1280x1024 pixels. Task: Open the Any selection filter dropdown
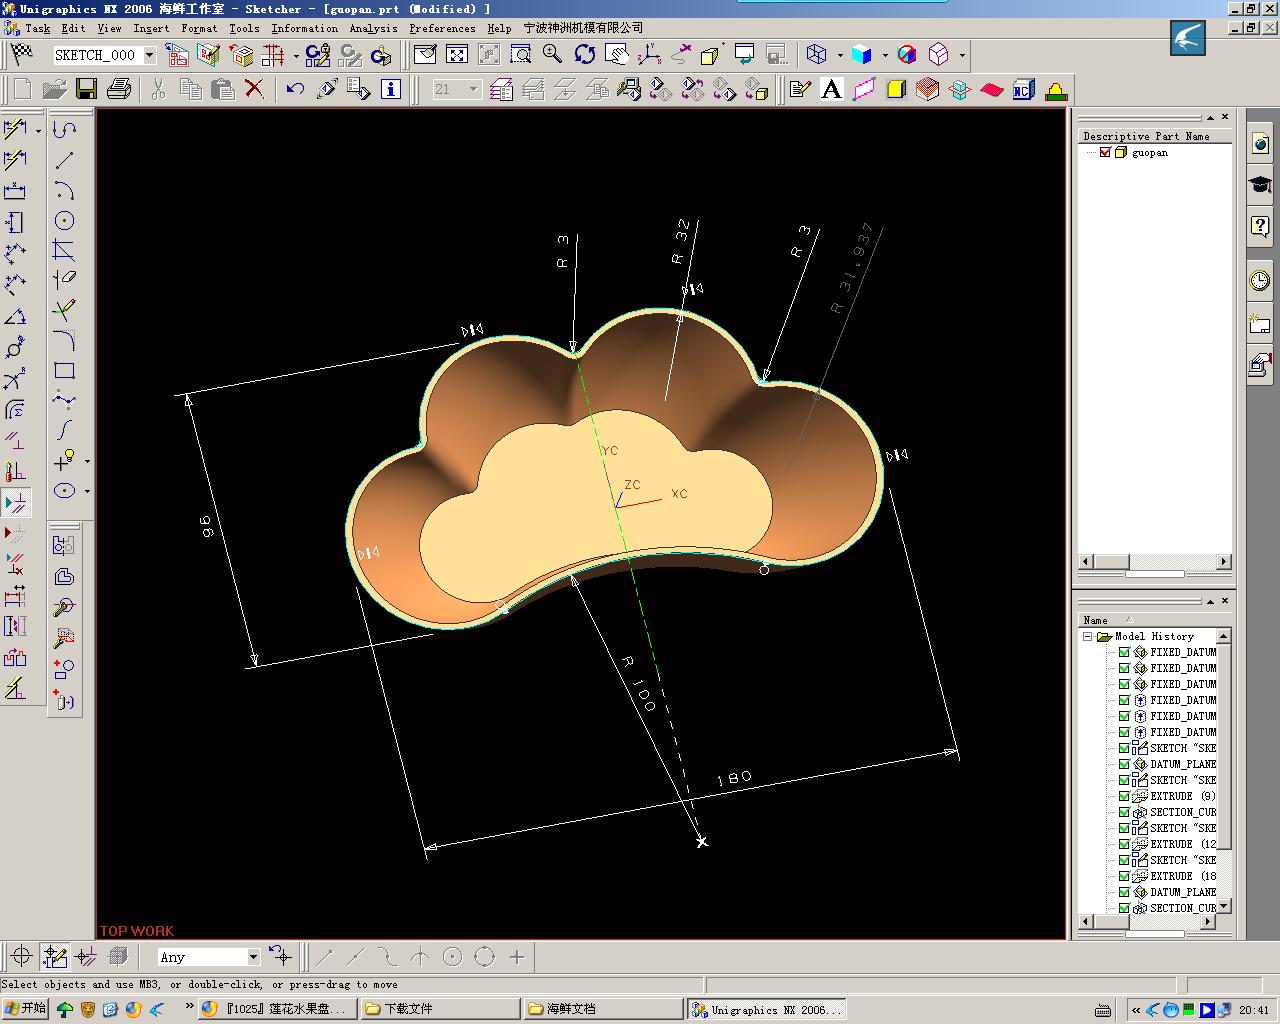253,957
